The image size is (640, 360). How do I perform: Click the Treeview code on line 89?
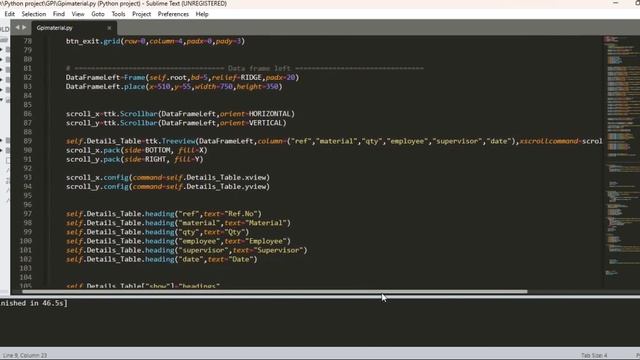click(x=334, y=141)
